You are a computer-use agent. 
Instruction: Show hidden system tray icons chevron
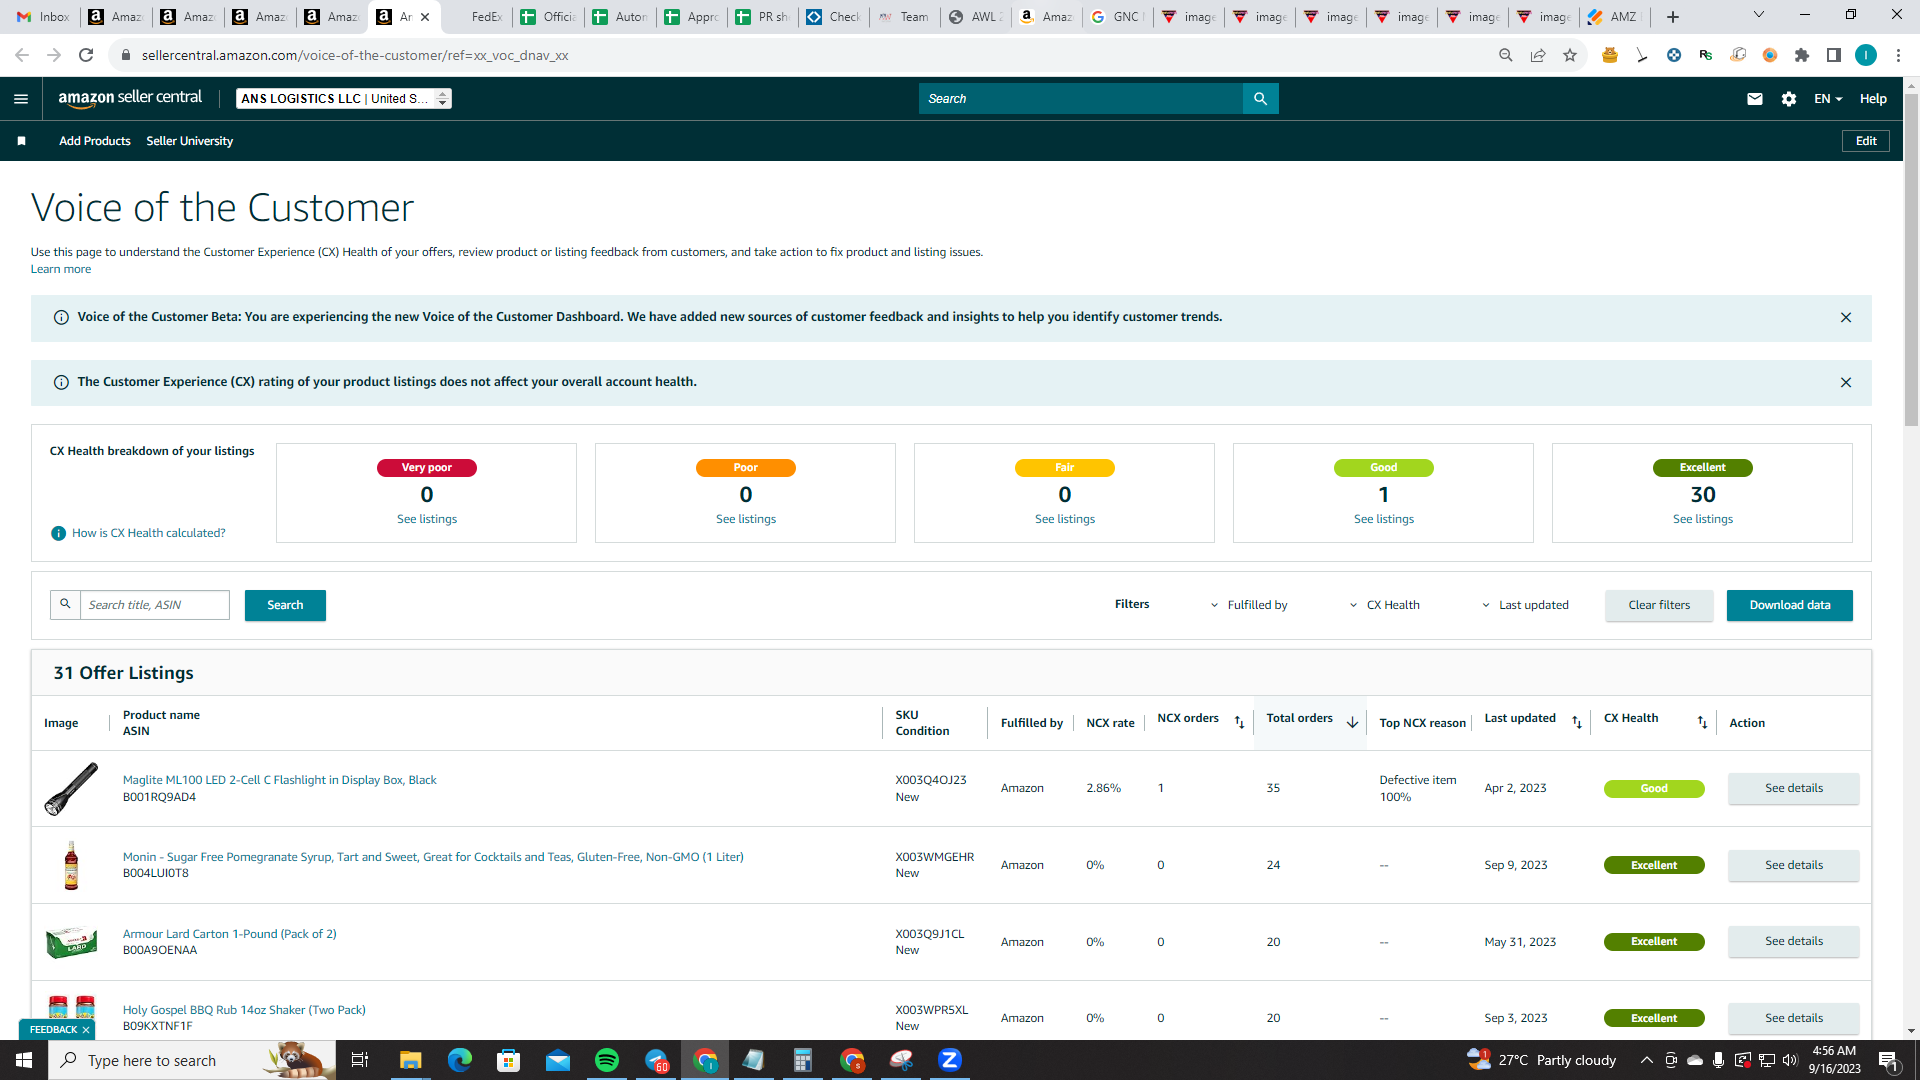(x=1646, y=1060)
